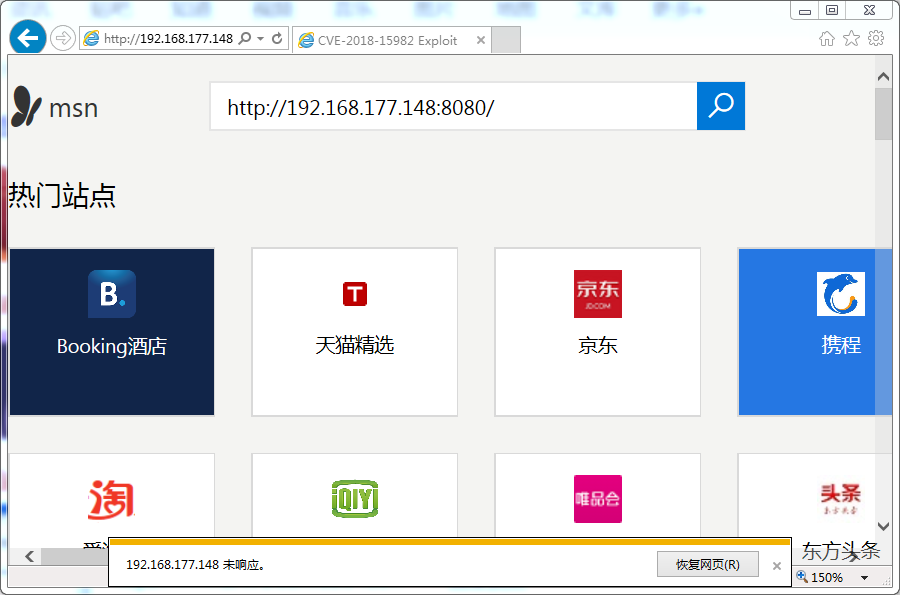Open the address bar autocomplete dropdown arrow
Viewport: 900px width, 595px height.
(x=261, y=38)
